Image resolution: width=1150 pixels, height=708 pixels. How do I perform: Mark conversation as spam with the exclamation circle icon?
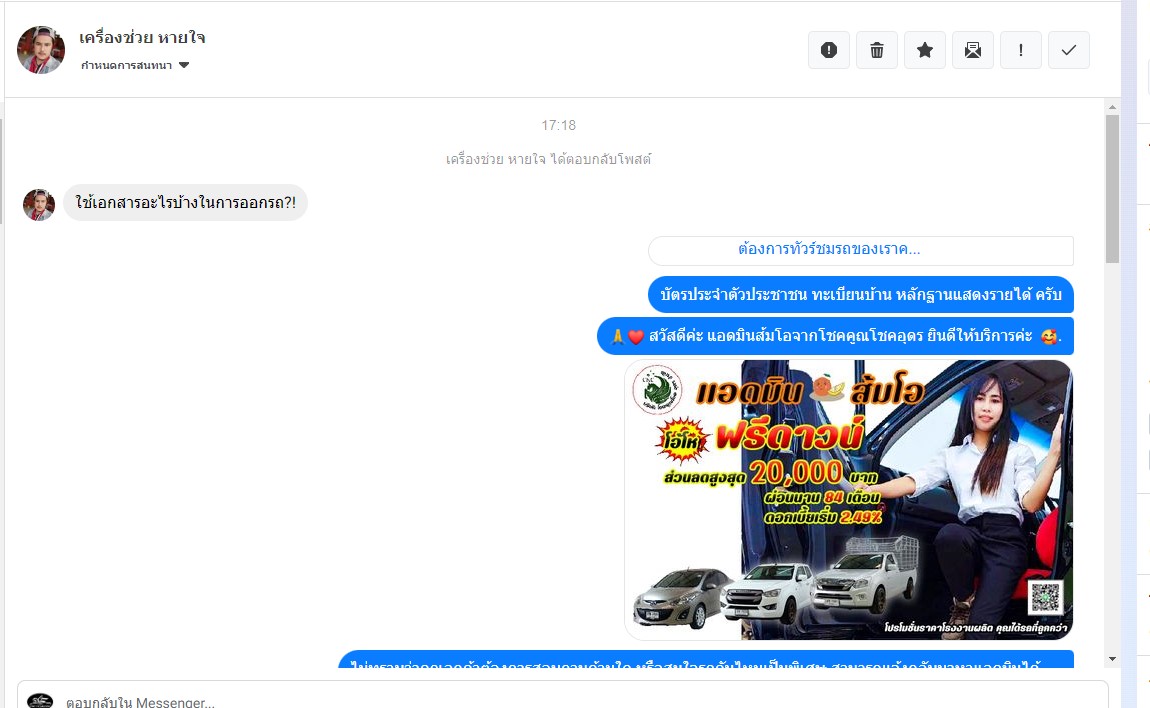point(829,50)
